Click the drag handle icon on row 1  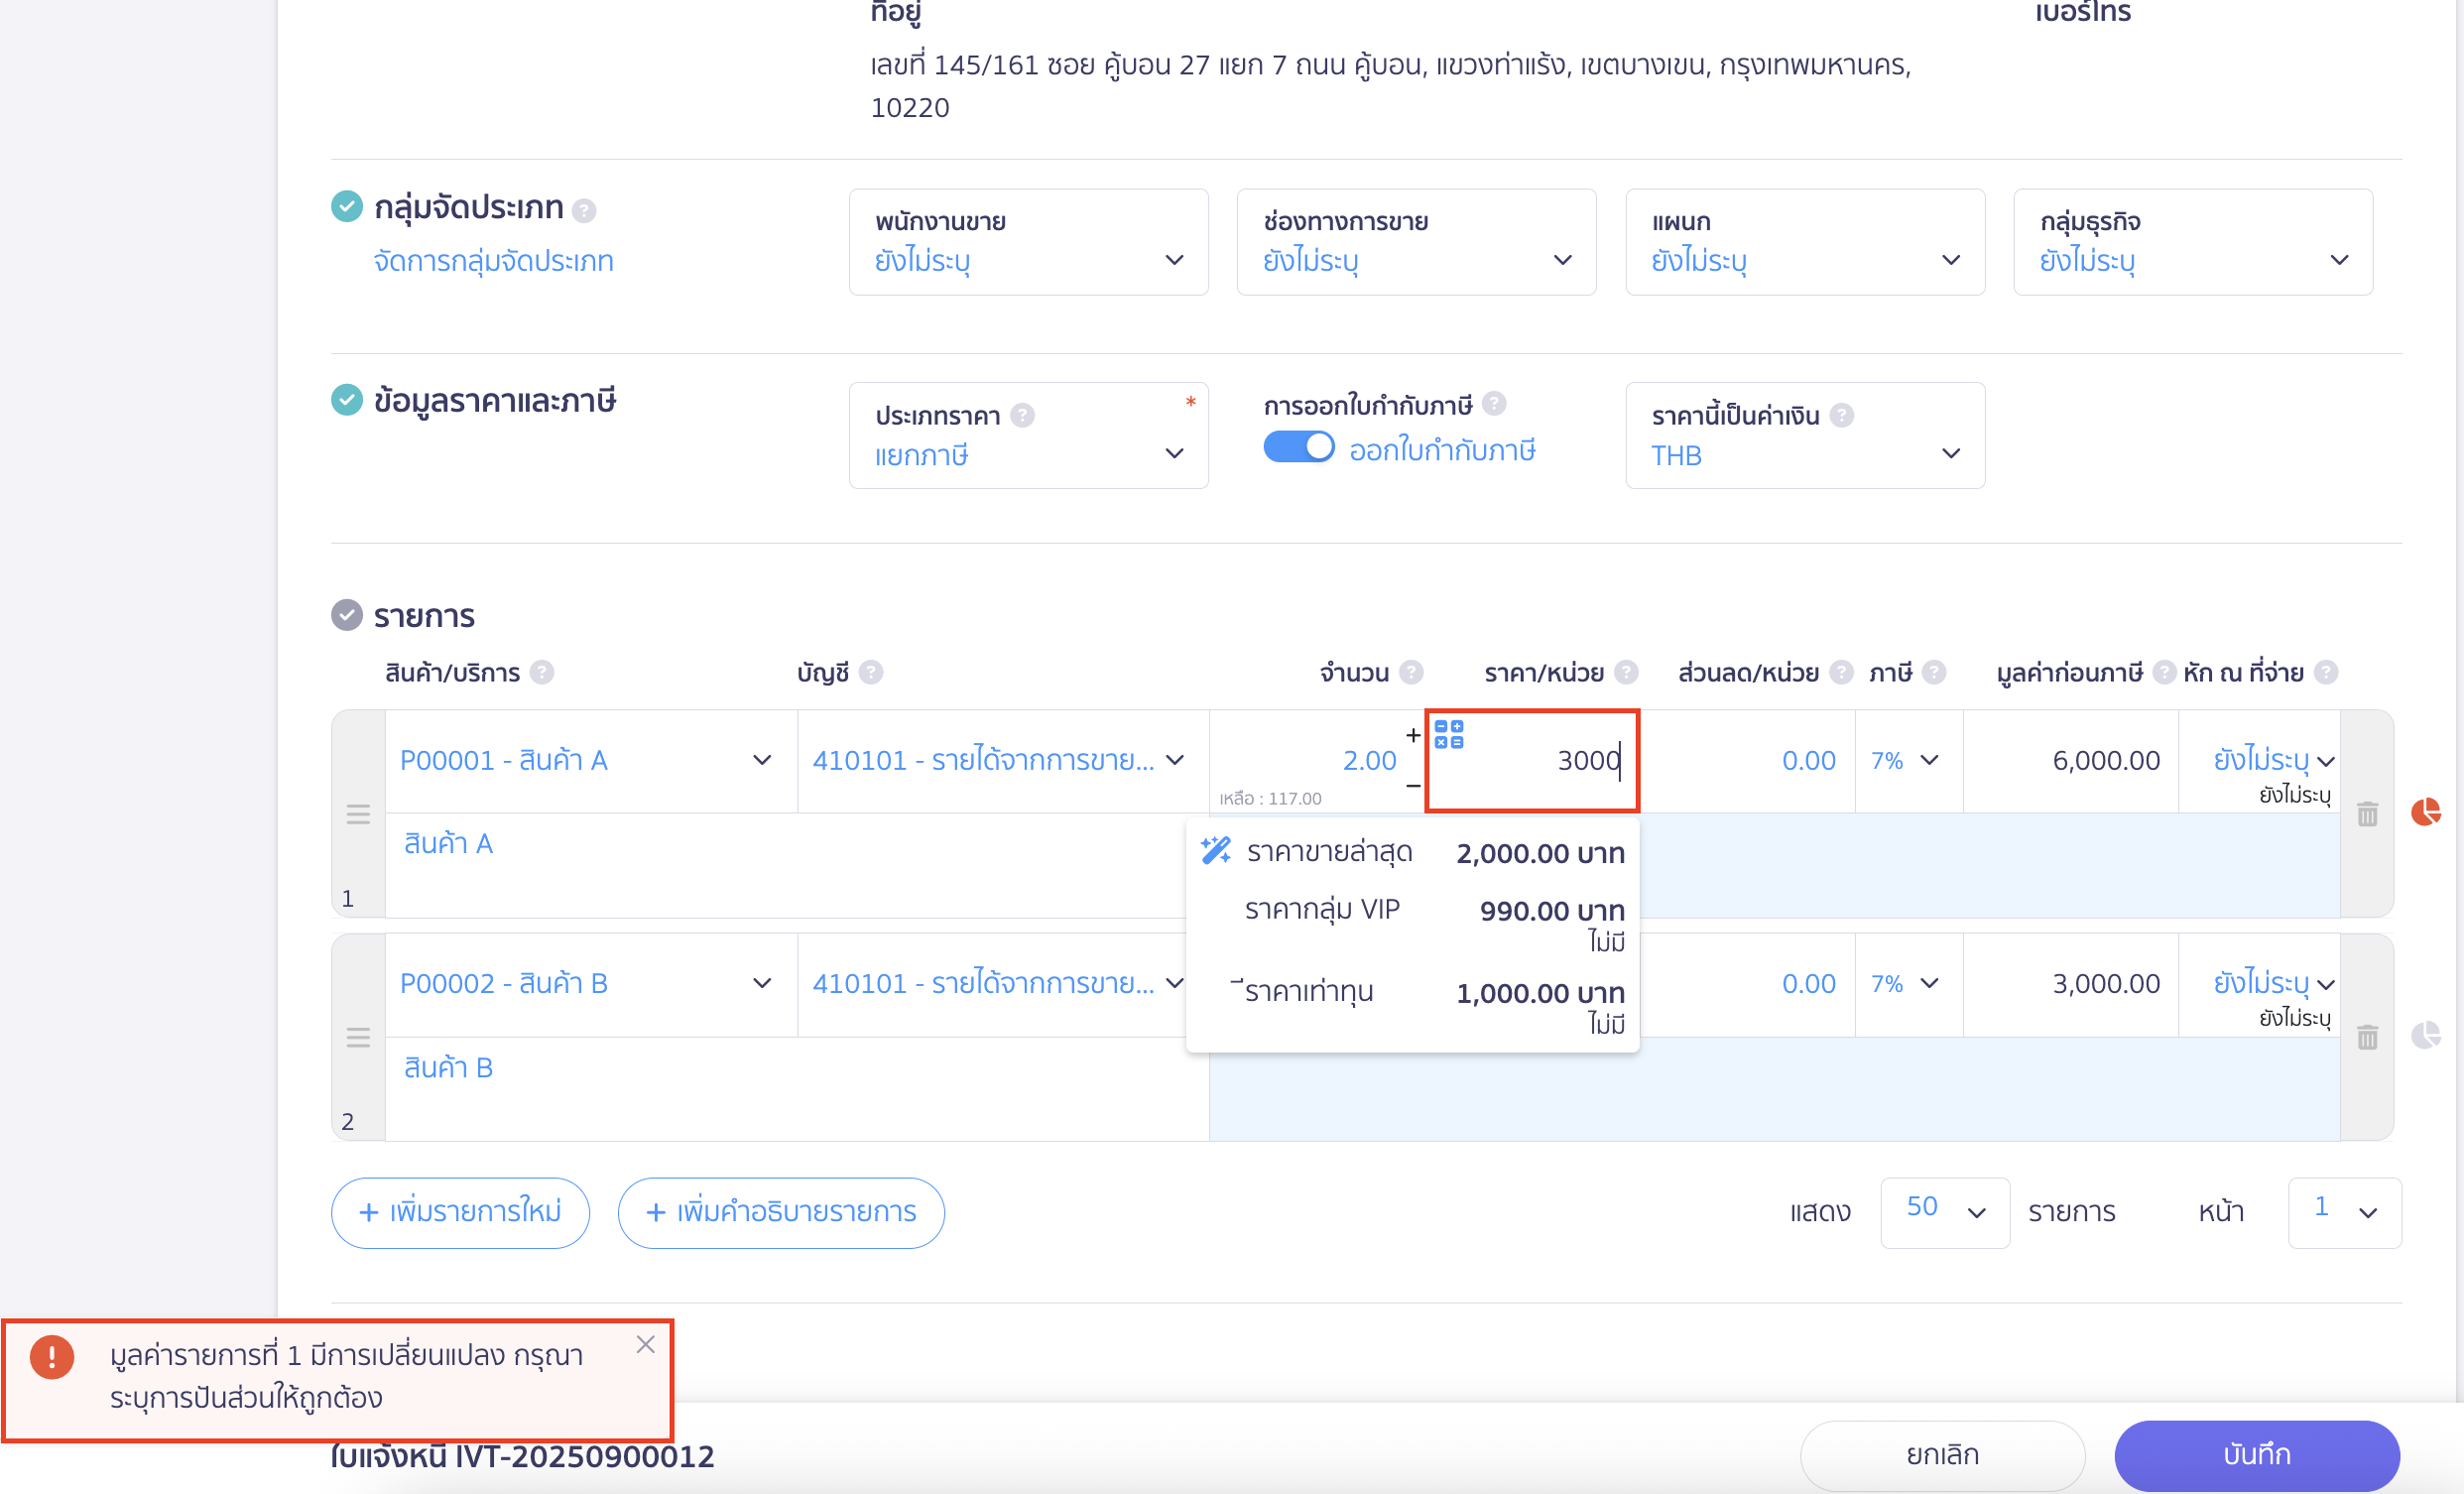click(x=358, y=814)
